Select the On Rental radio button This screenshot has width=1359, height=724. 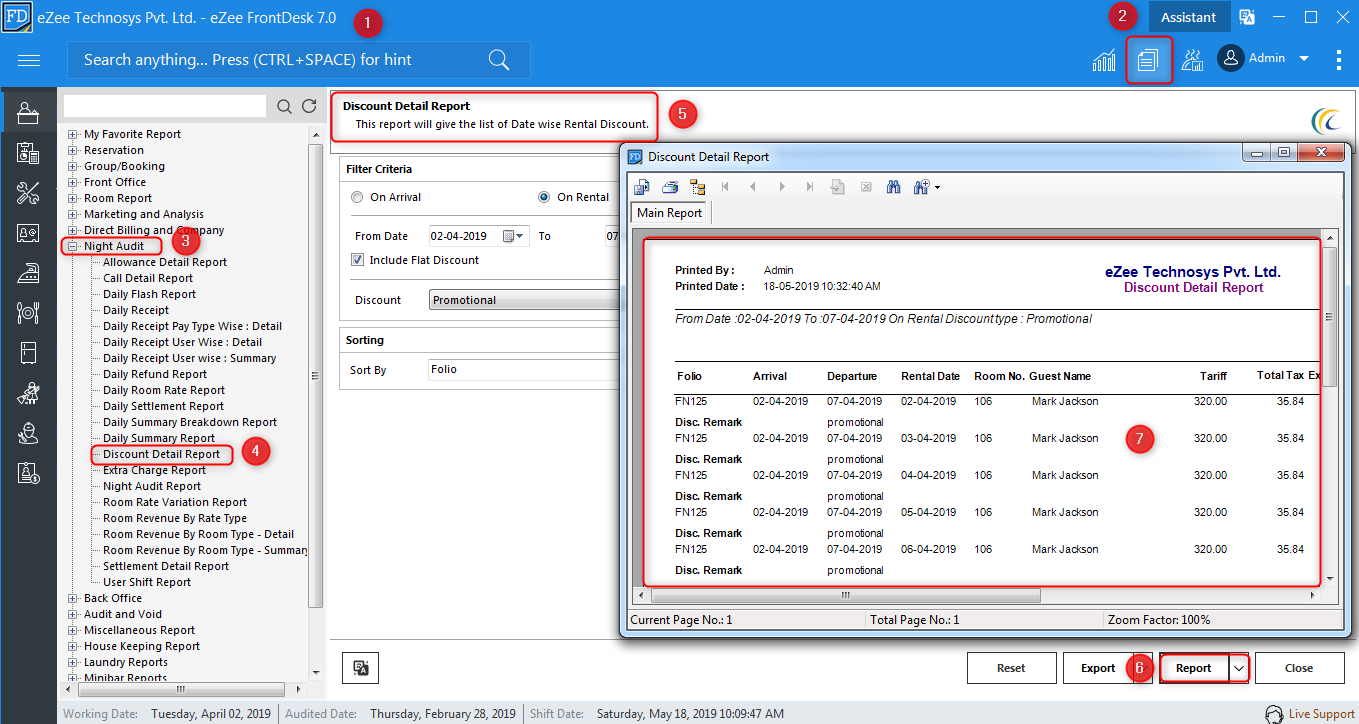[x=544, y=197]
